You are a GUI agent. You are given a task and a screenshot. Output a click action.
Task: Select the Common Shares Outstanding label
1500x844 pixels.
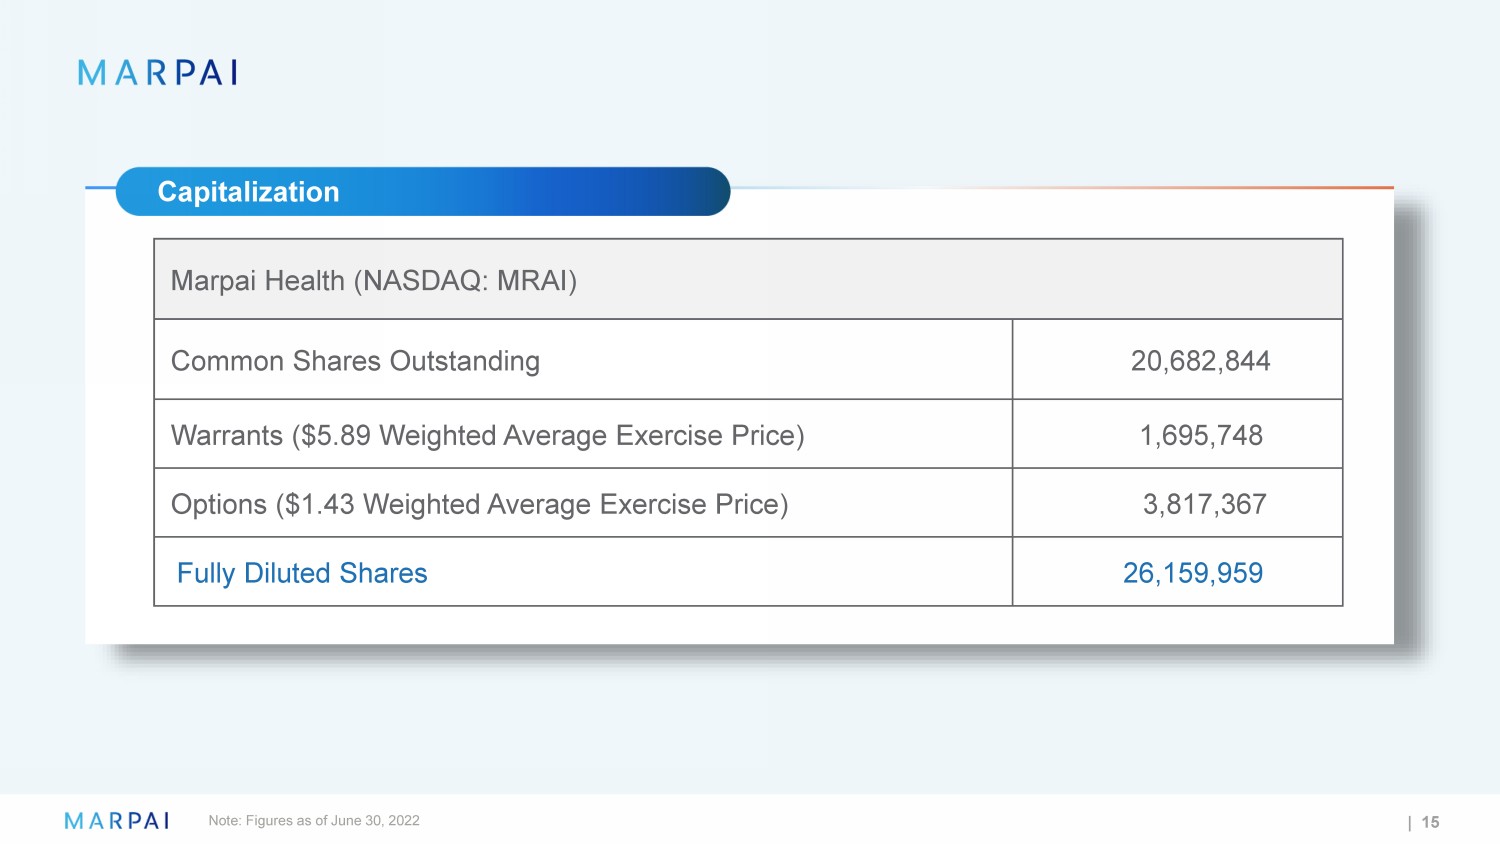[355, 361]
